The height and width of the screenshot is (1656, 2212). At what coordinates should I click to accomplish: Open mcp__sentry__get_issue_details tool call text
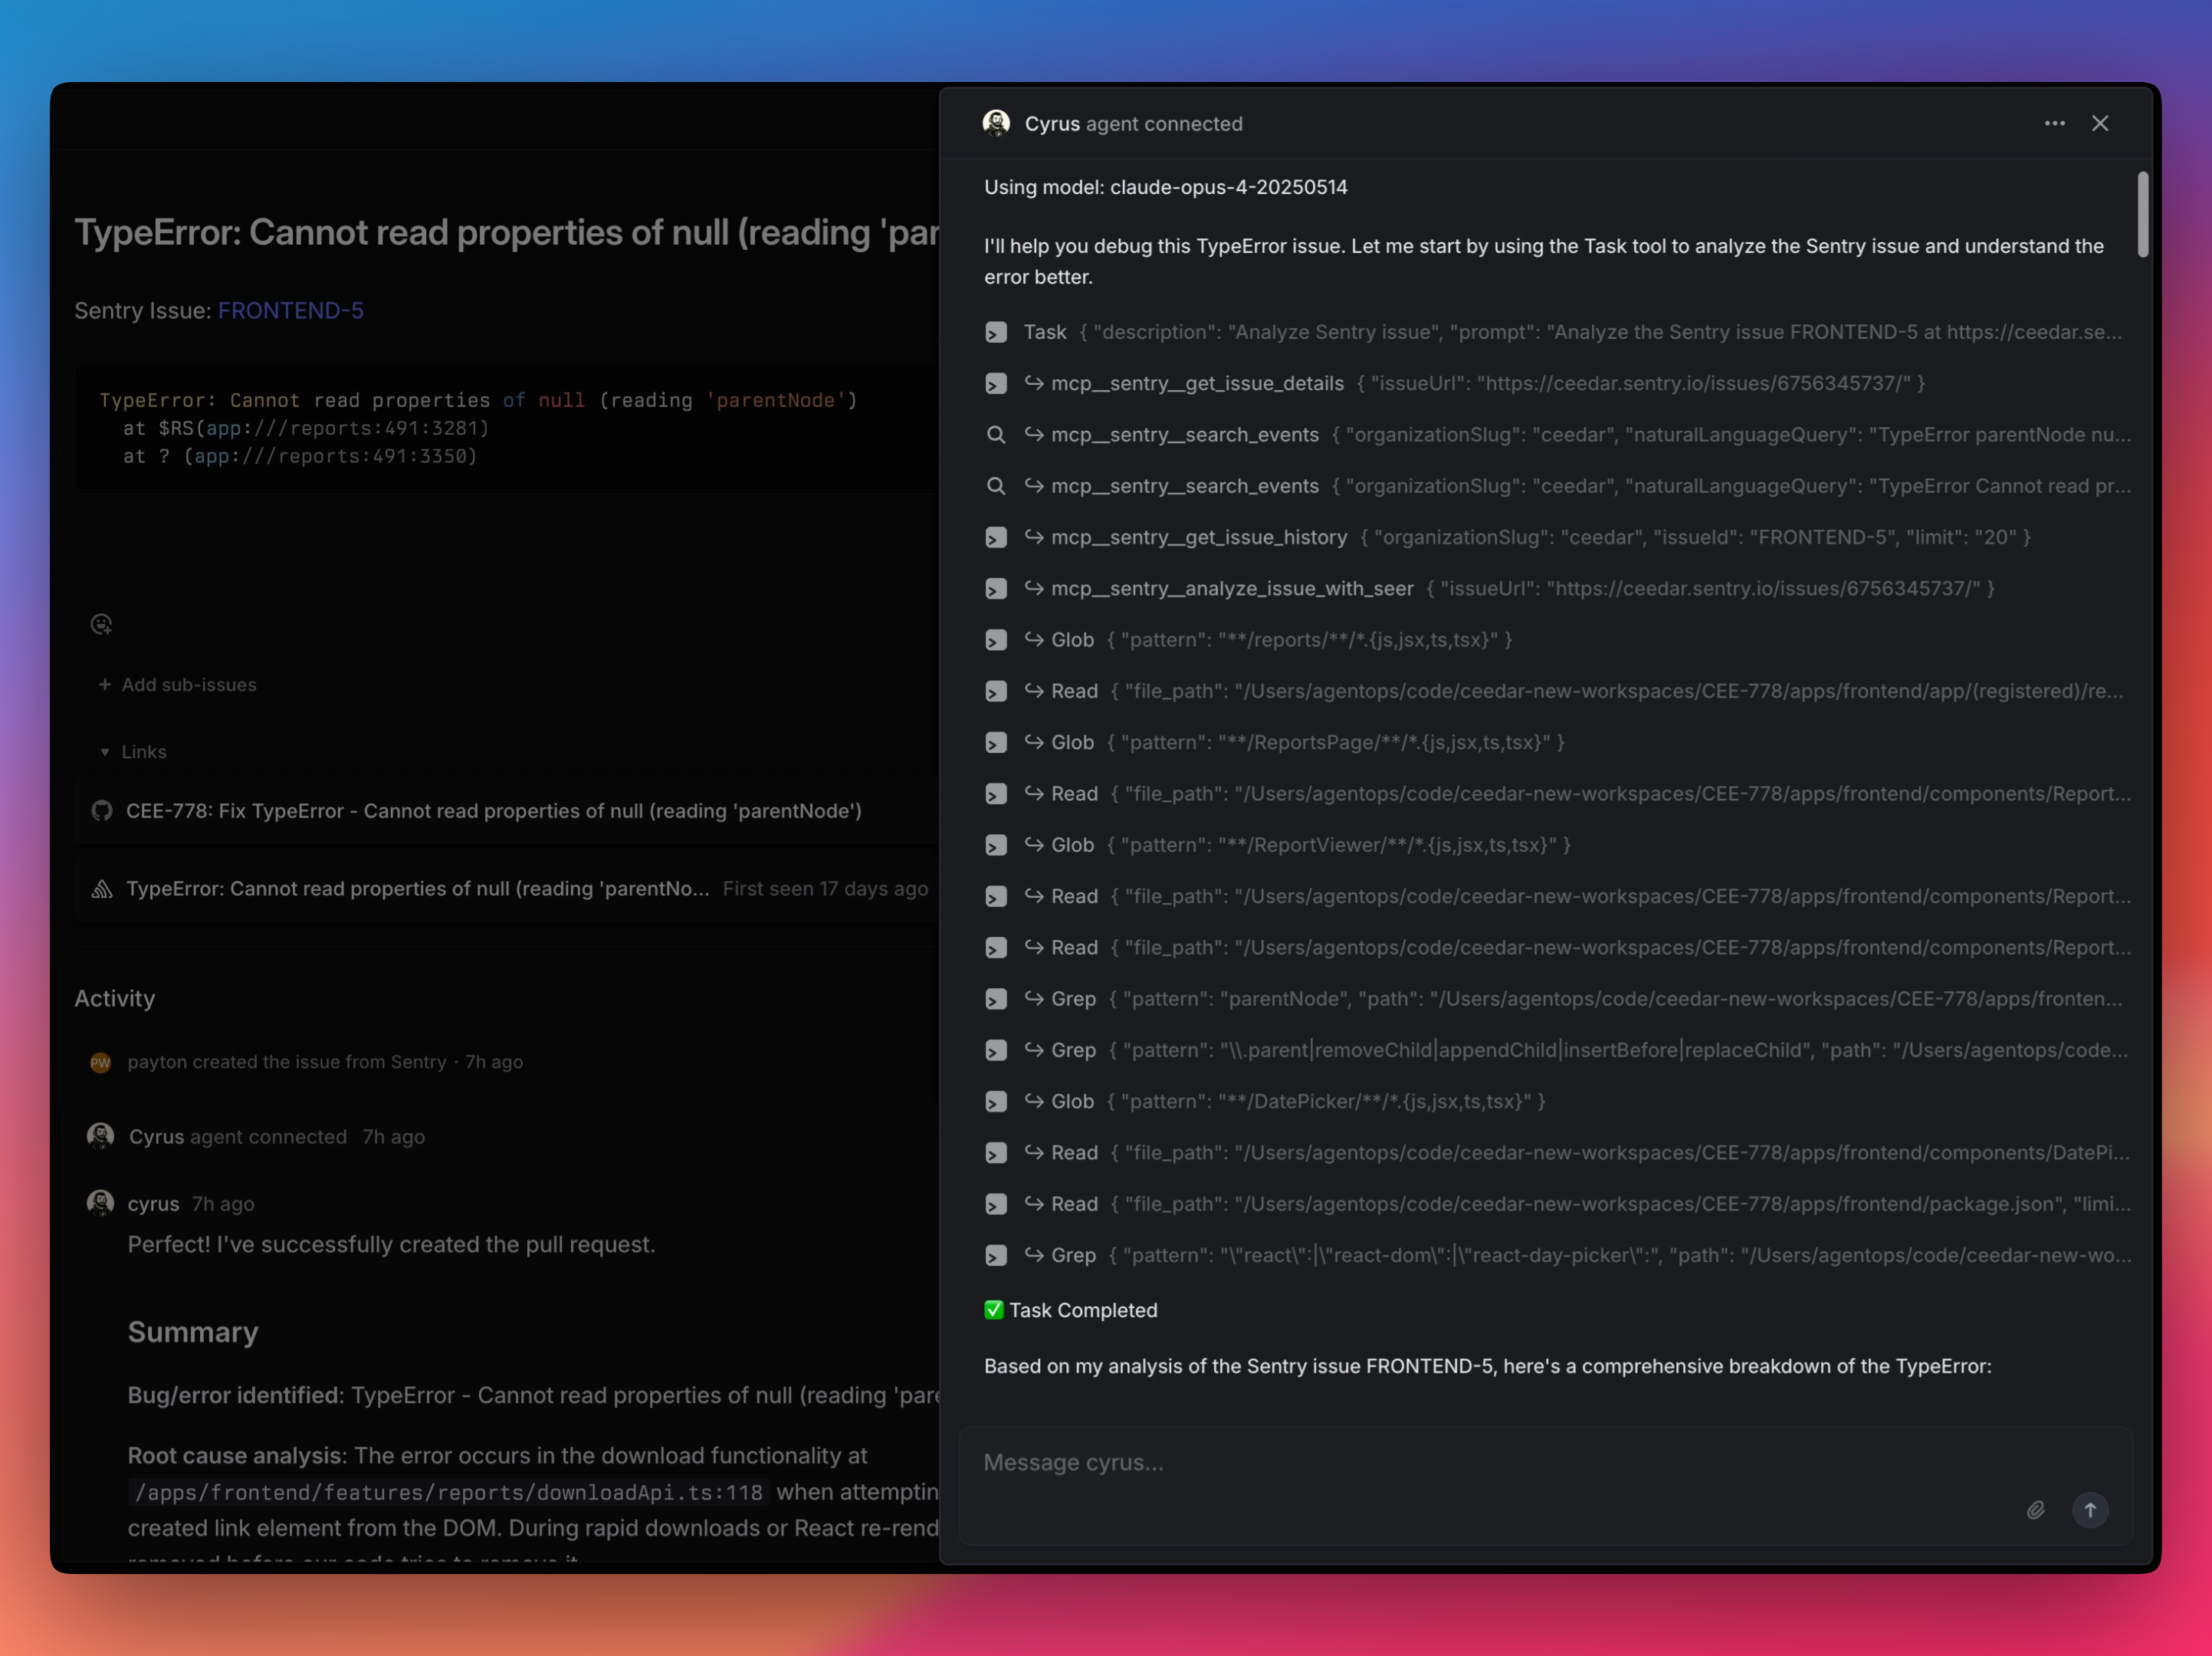coord(1197,384)
